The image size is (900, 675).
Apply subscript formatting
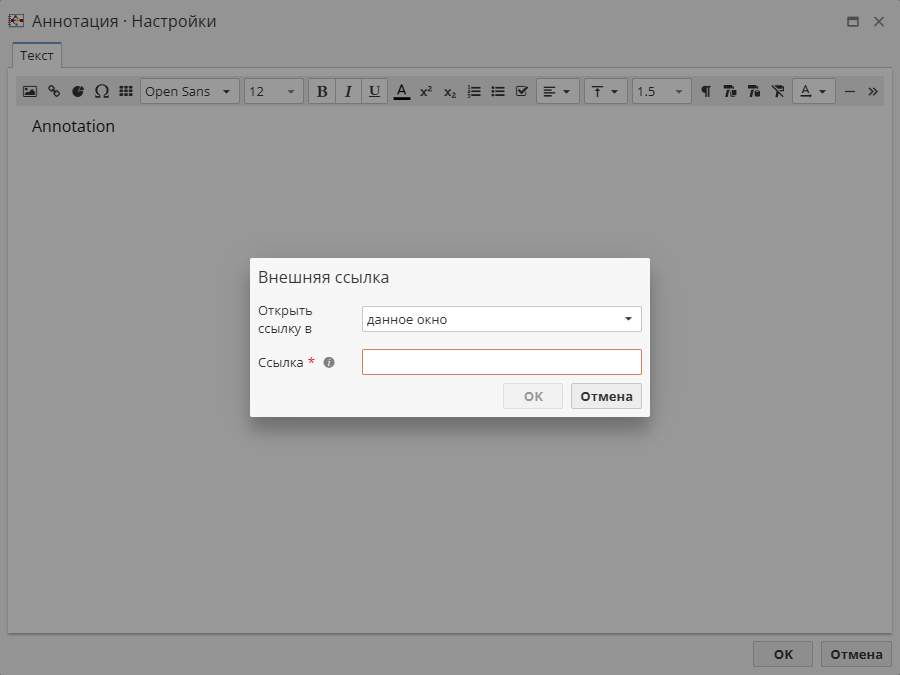pos(450,91)
